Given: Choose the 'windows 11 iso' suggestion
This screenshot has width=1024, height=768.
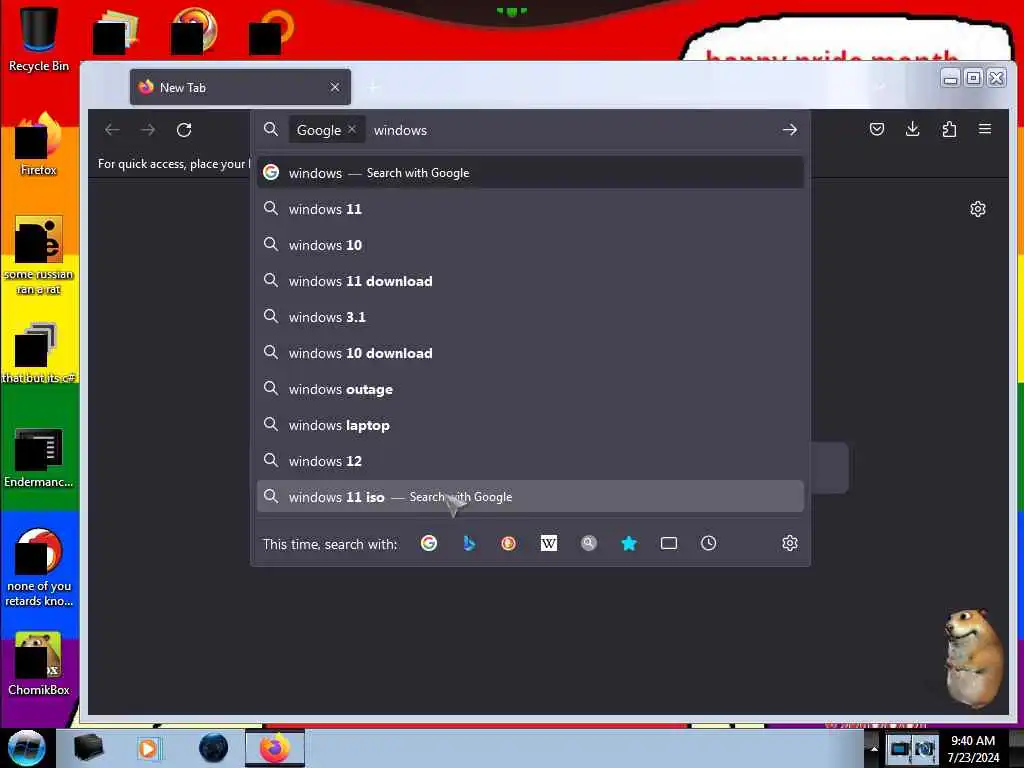Looking at the screenshot, I should (530, 496).
